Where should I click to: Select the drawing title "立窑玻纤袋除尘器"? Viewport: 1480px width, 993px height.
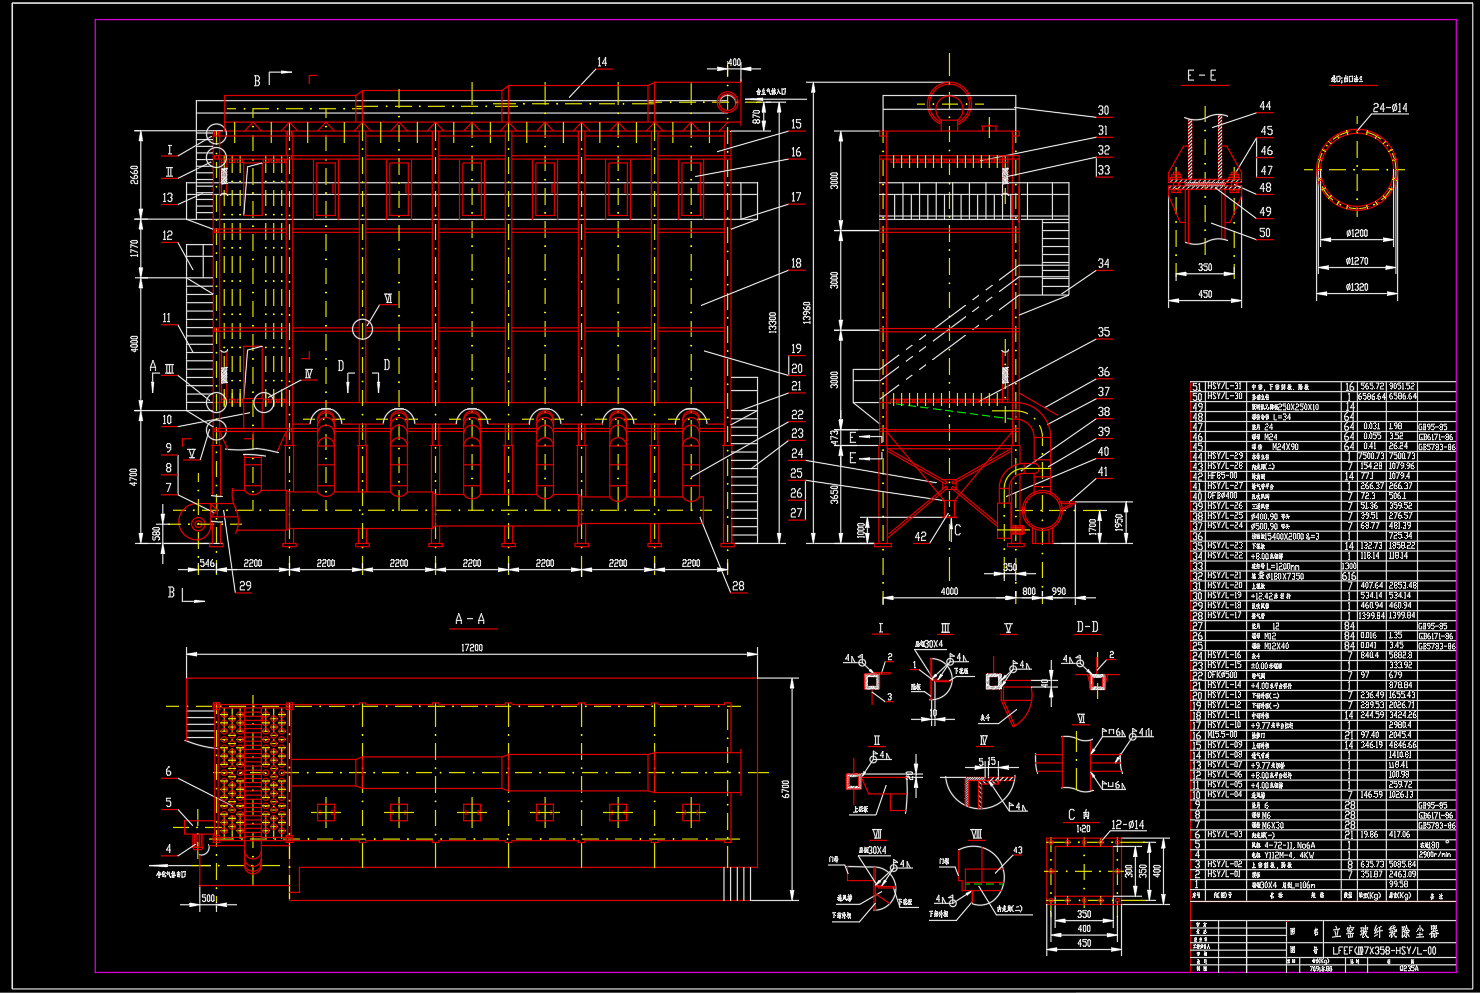click(1384, 931)
